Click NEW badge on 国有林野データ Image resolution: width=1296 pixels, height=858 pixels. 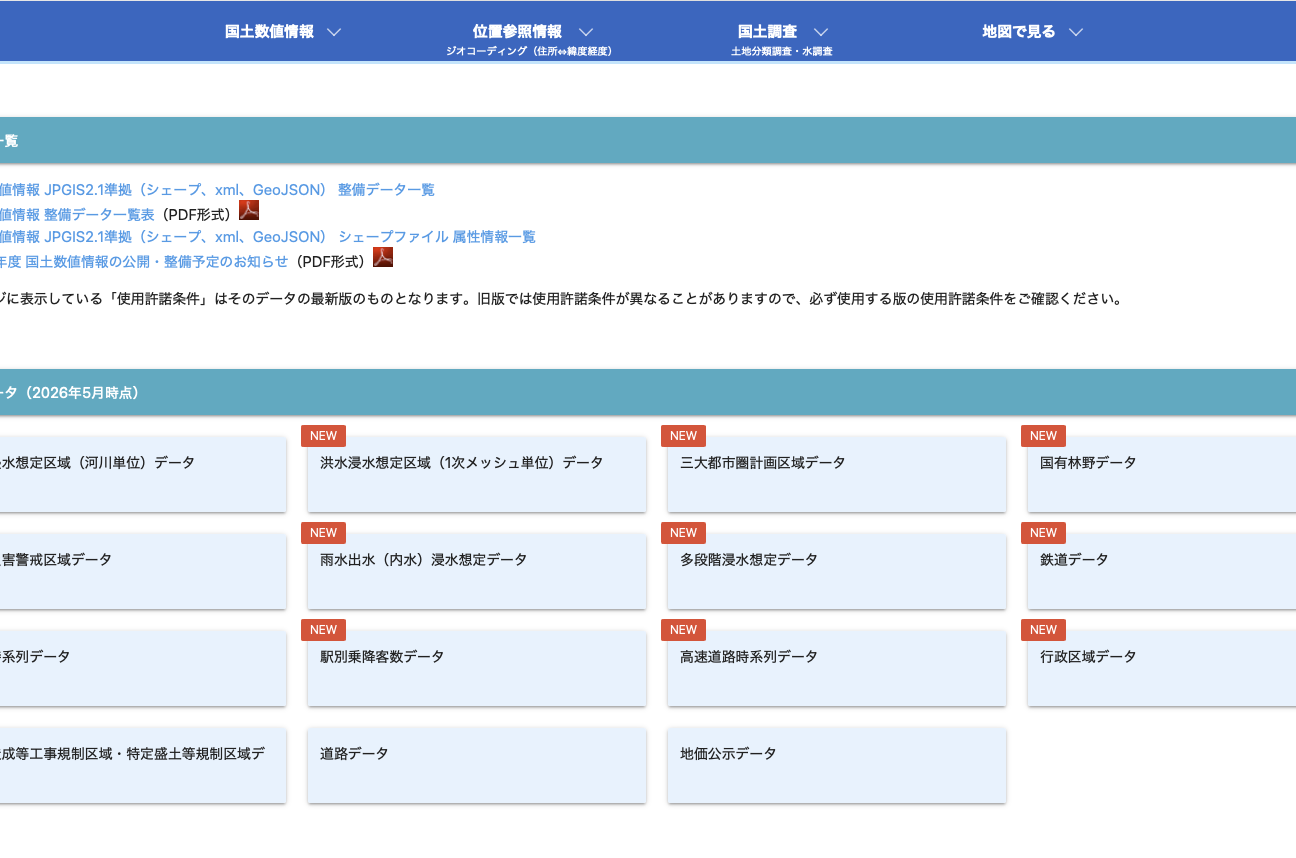1043,436
